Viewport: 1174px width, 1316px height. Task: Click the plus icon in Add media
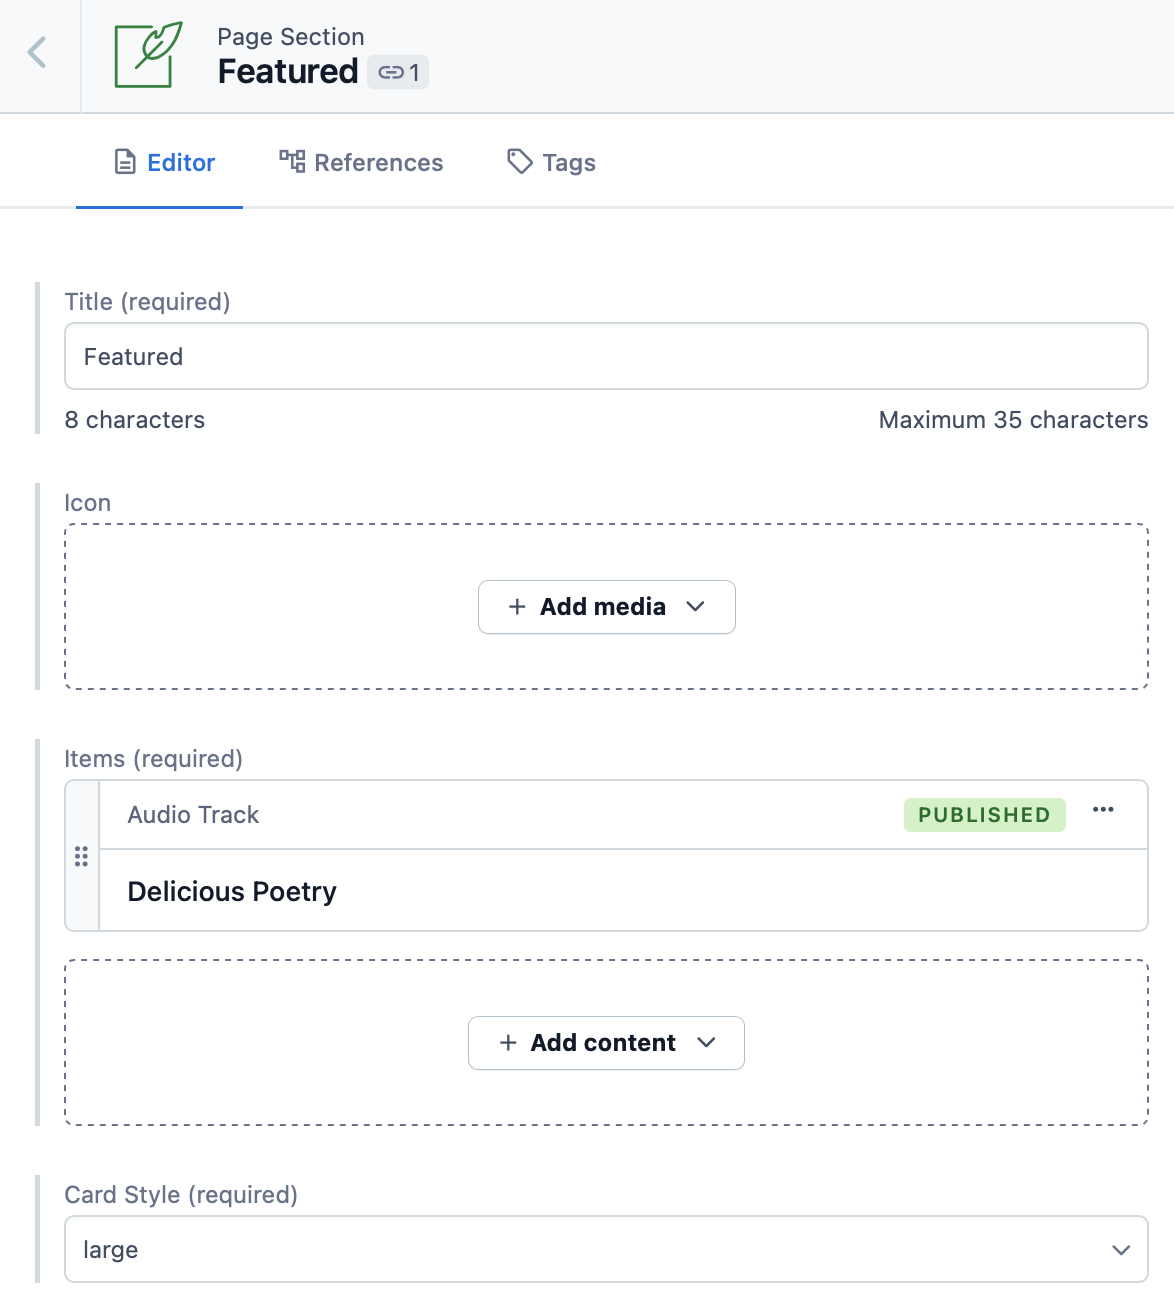tap(517, 607)
